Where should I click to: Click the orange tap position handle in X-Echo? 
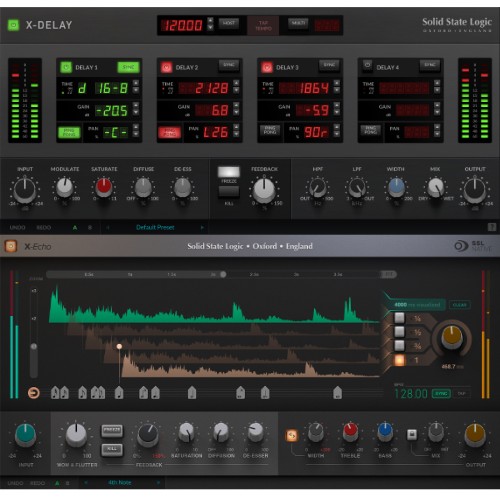[119, 347]
